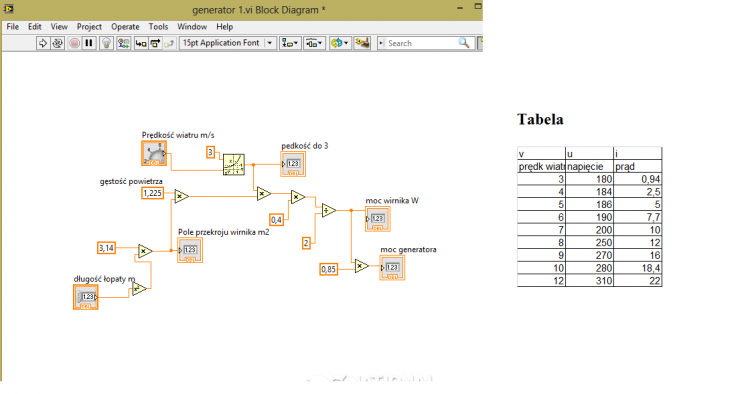
Task: Open the Align Objects dropdown
Action: pos(289,43)
